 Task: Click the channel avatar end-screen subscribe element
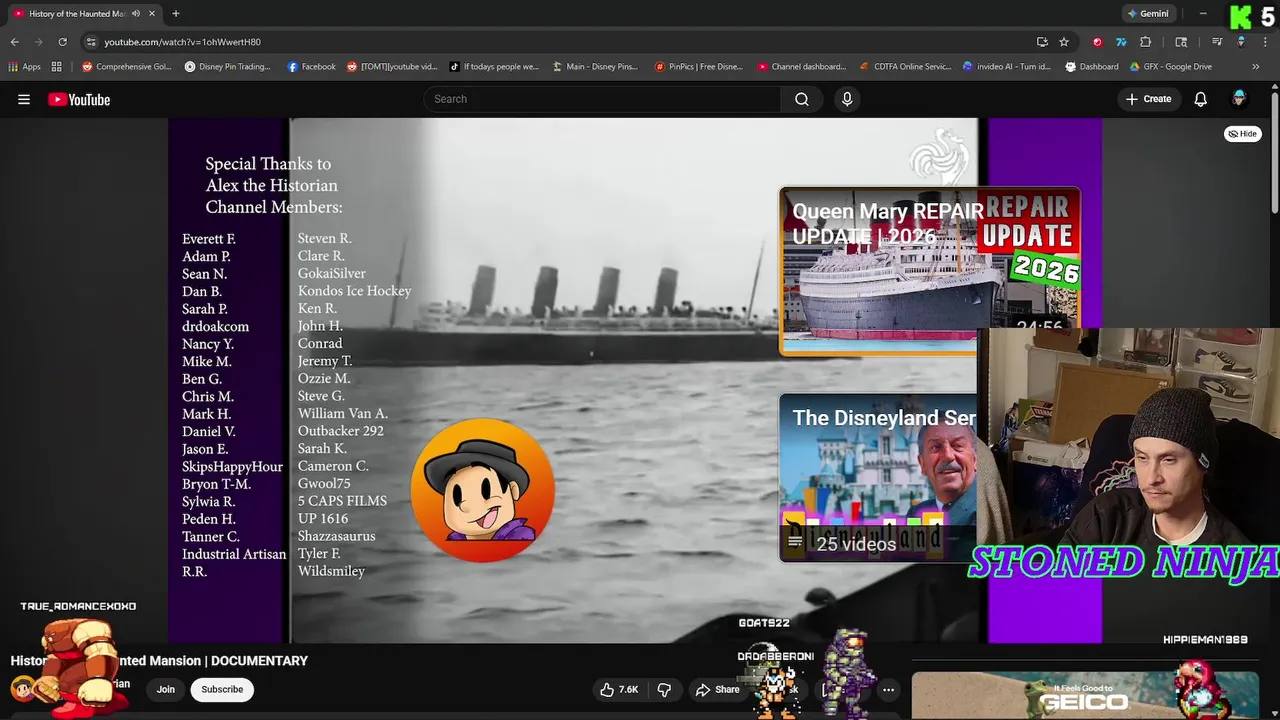pyautogui.click(x=483, y=490)
